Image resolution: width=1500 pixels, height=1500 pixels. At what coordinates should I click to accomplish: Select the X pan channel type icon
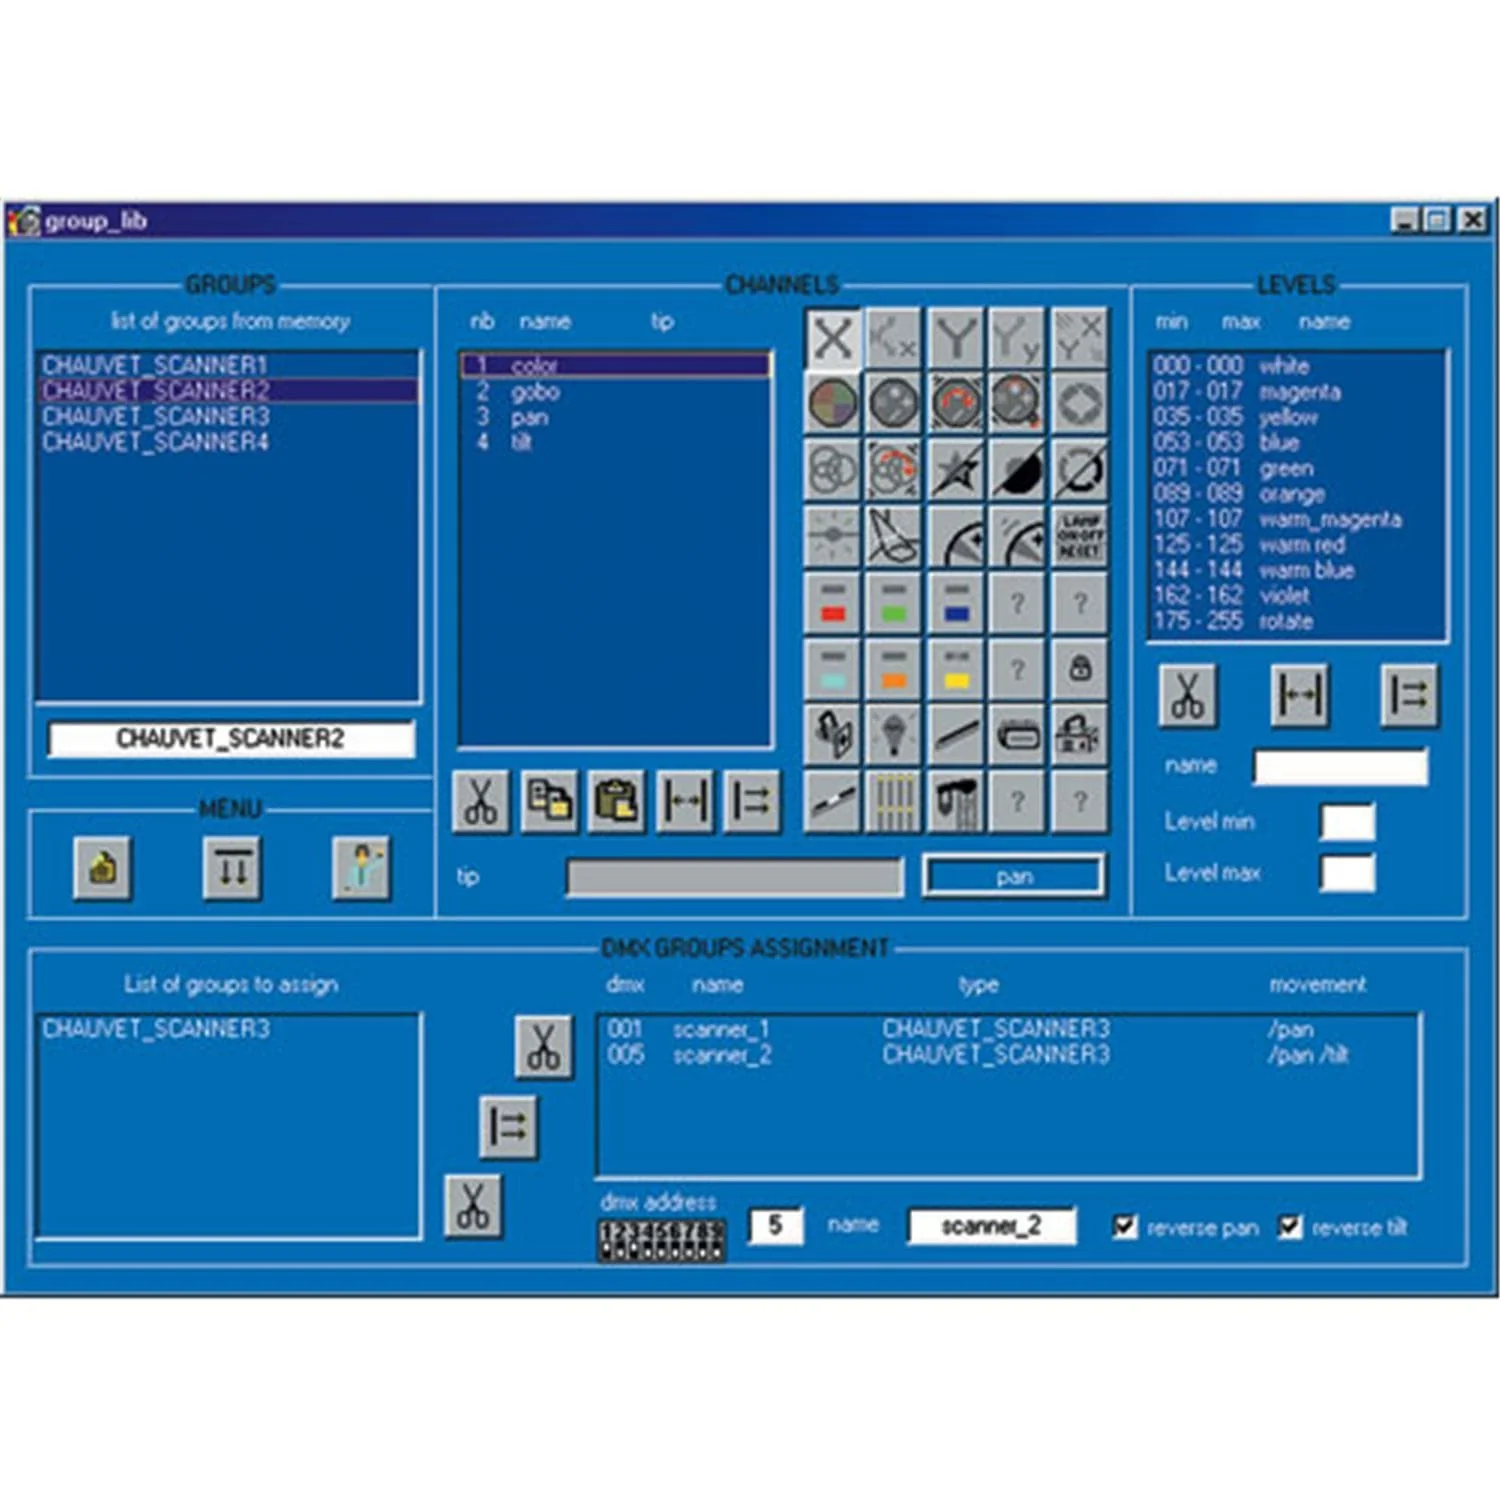tap(832, 338)
